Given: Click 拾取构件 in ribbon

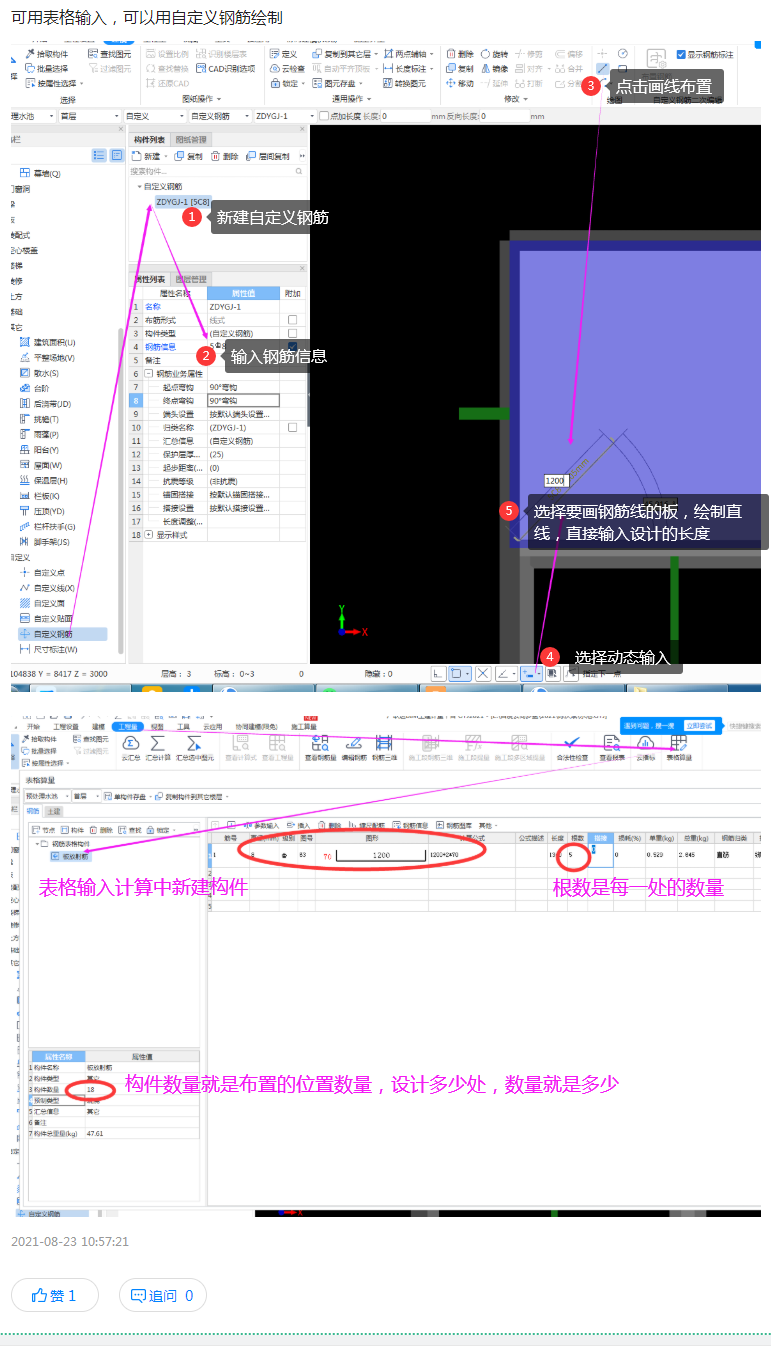Looking at the screenshot, I should 46,54.
